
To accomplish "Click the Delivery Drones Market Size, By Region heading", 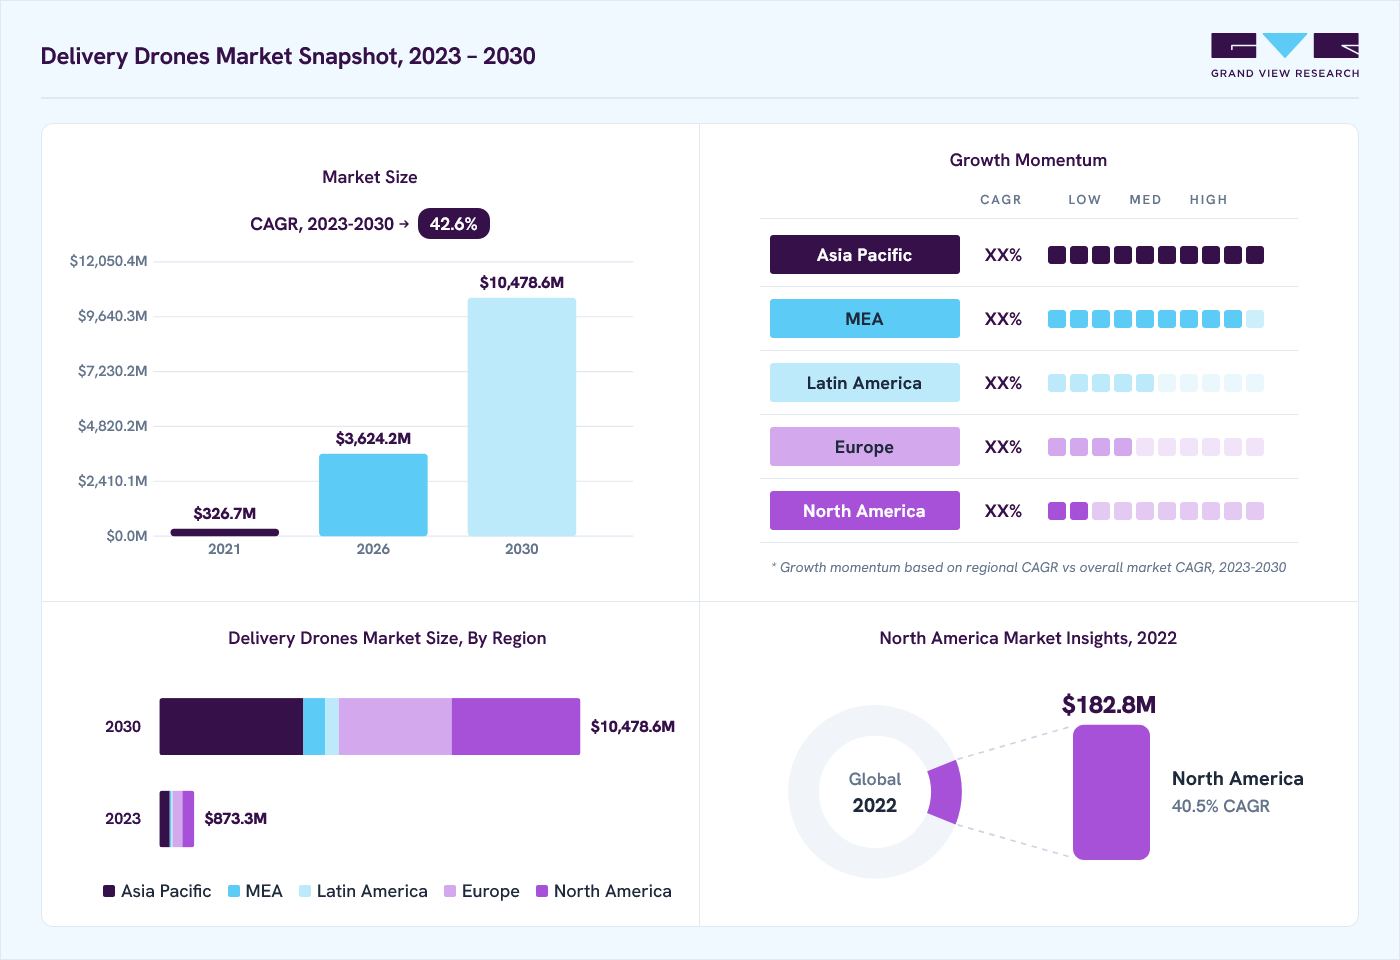I will click(x=387, y=638).
